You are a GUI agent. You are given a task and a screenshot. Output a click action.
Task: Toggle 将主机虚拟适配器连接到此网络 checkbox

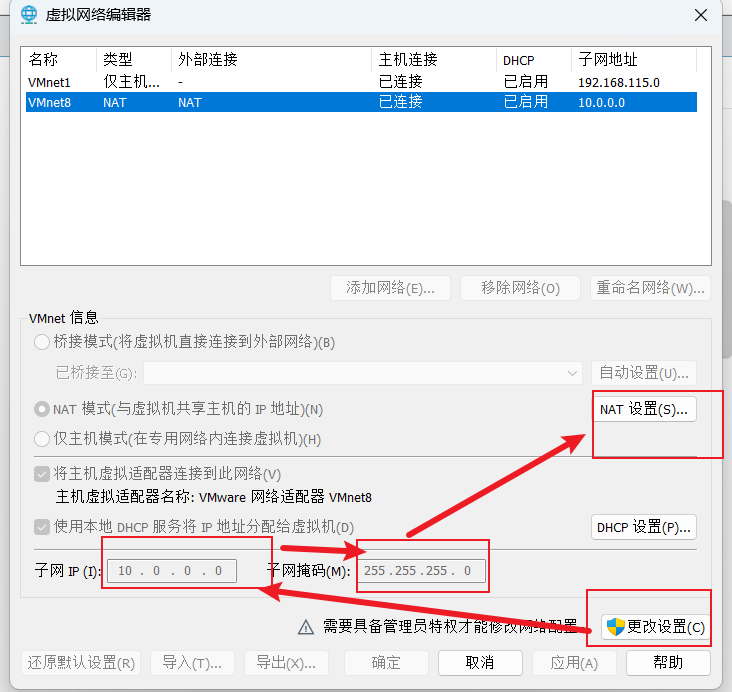[42, 474]
